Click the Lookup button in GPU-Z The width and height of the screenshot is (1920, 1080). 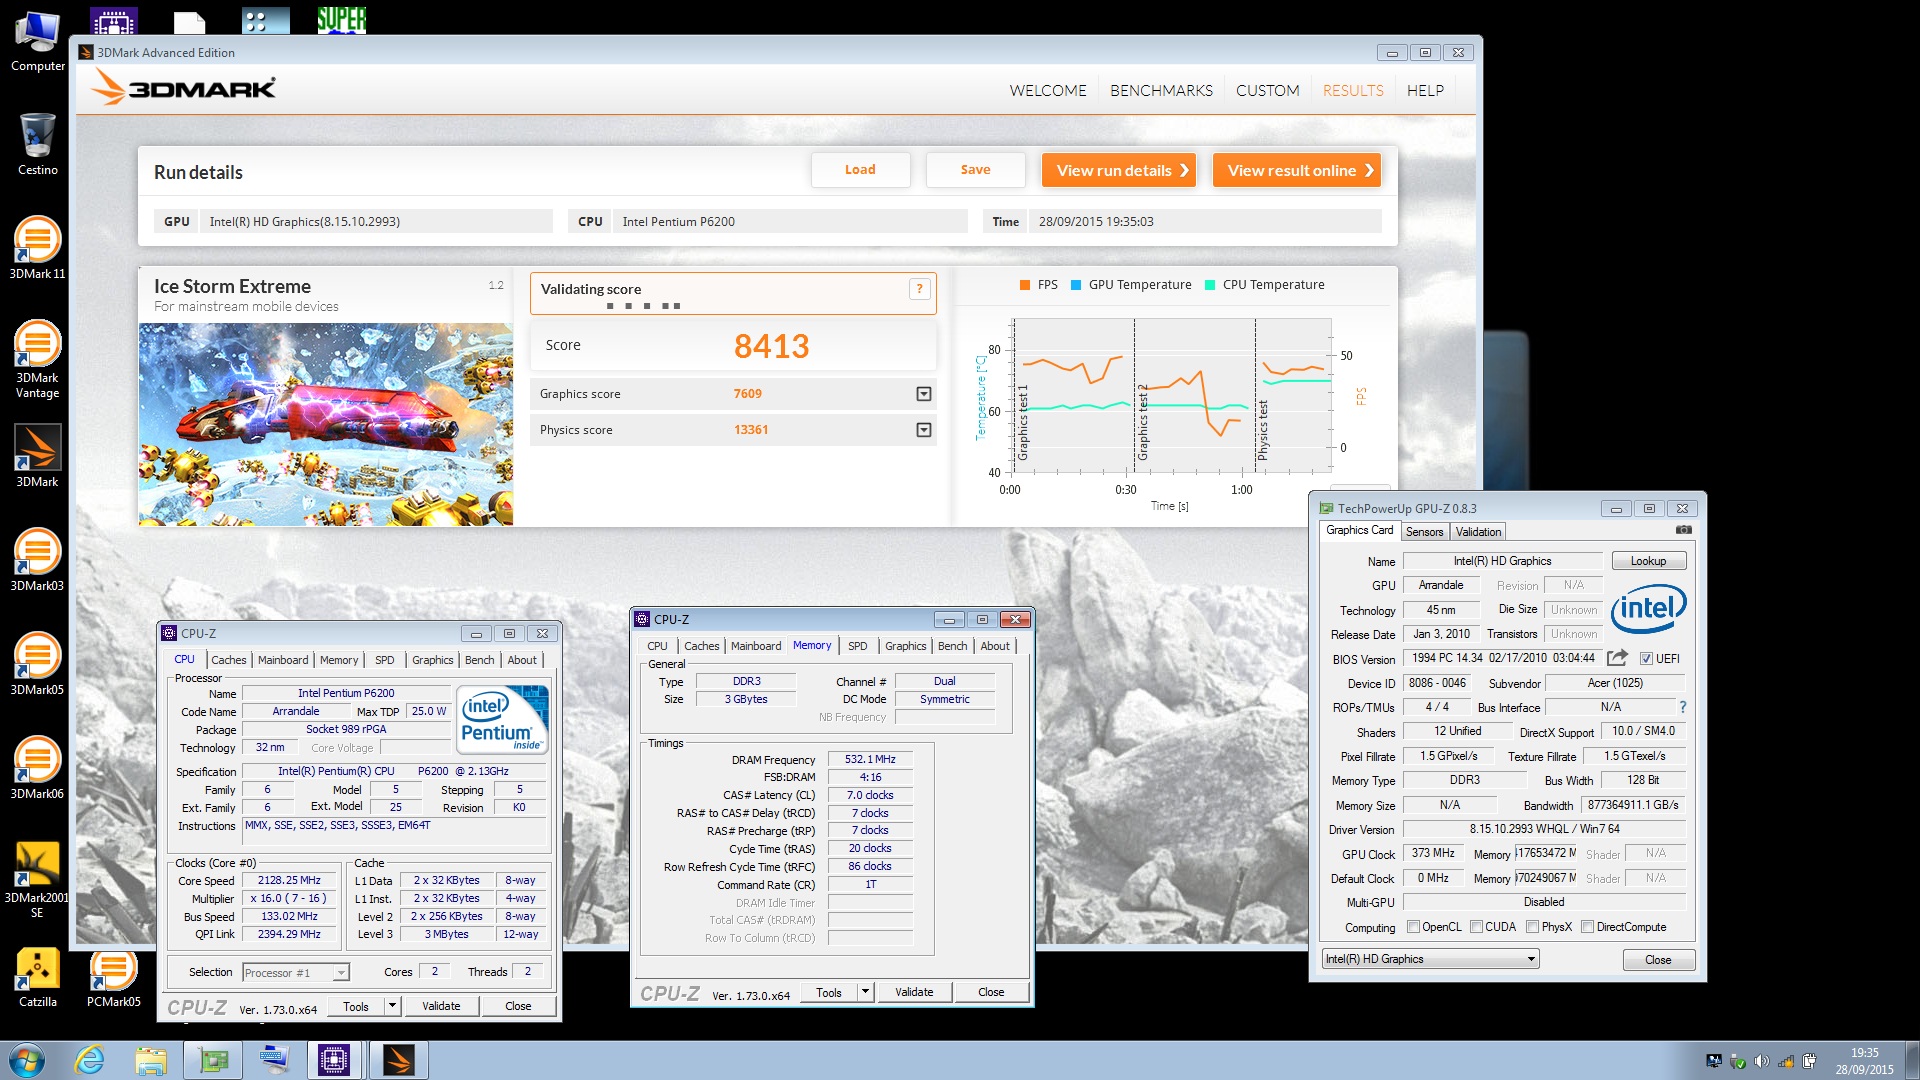tap(1648, 561)
